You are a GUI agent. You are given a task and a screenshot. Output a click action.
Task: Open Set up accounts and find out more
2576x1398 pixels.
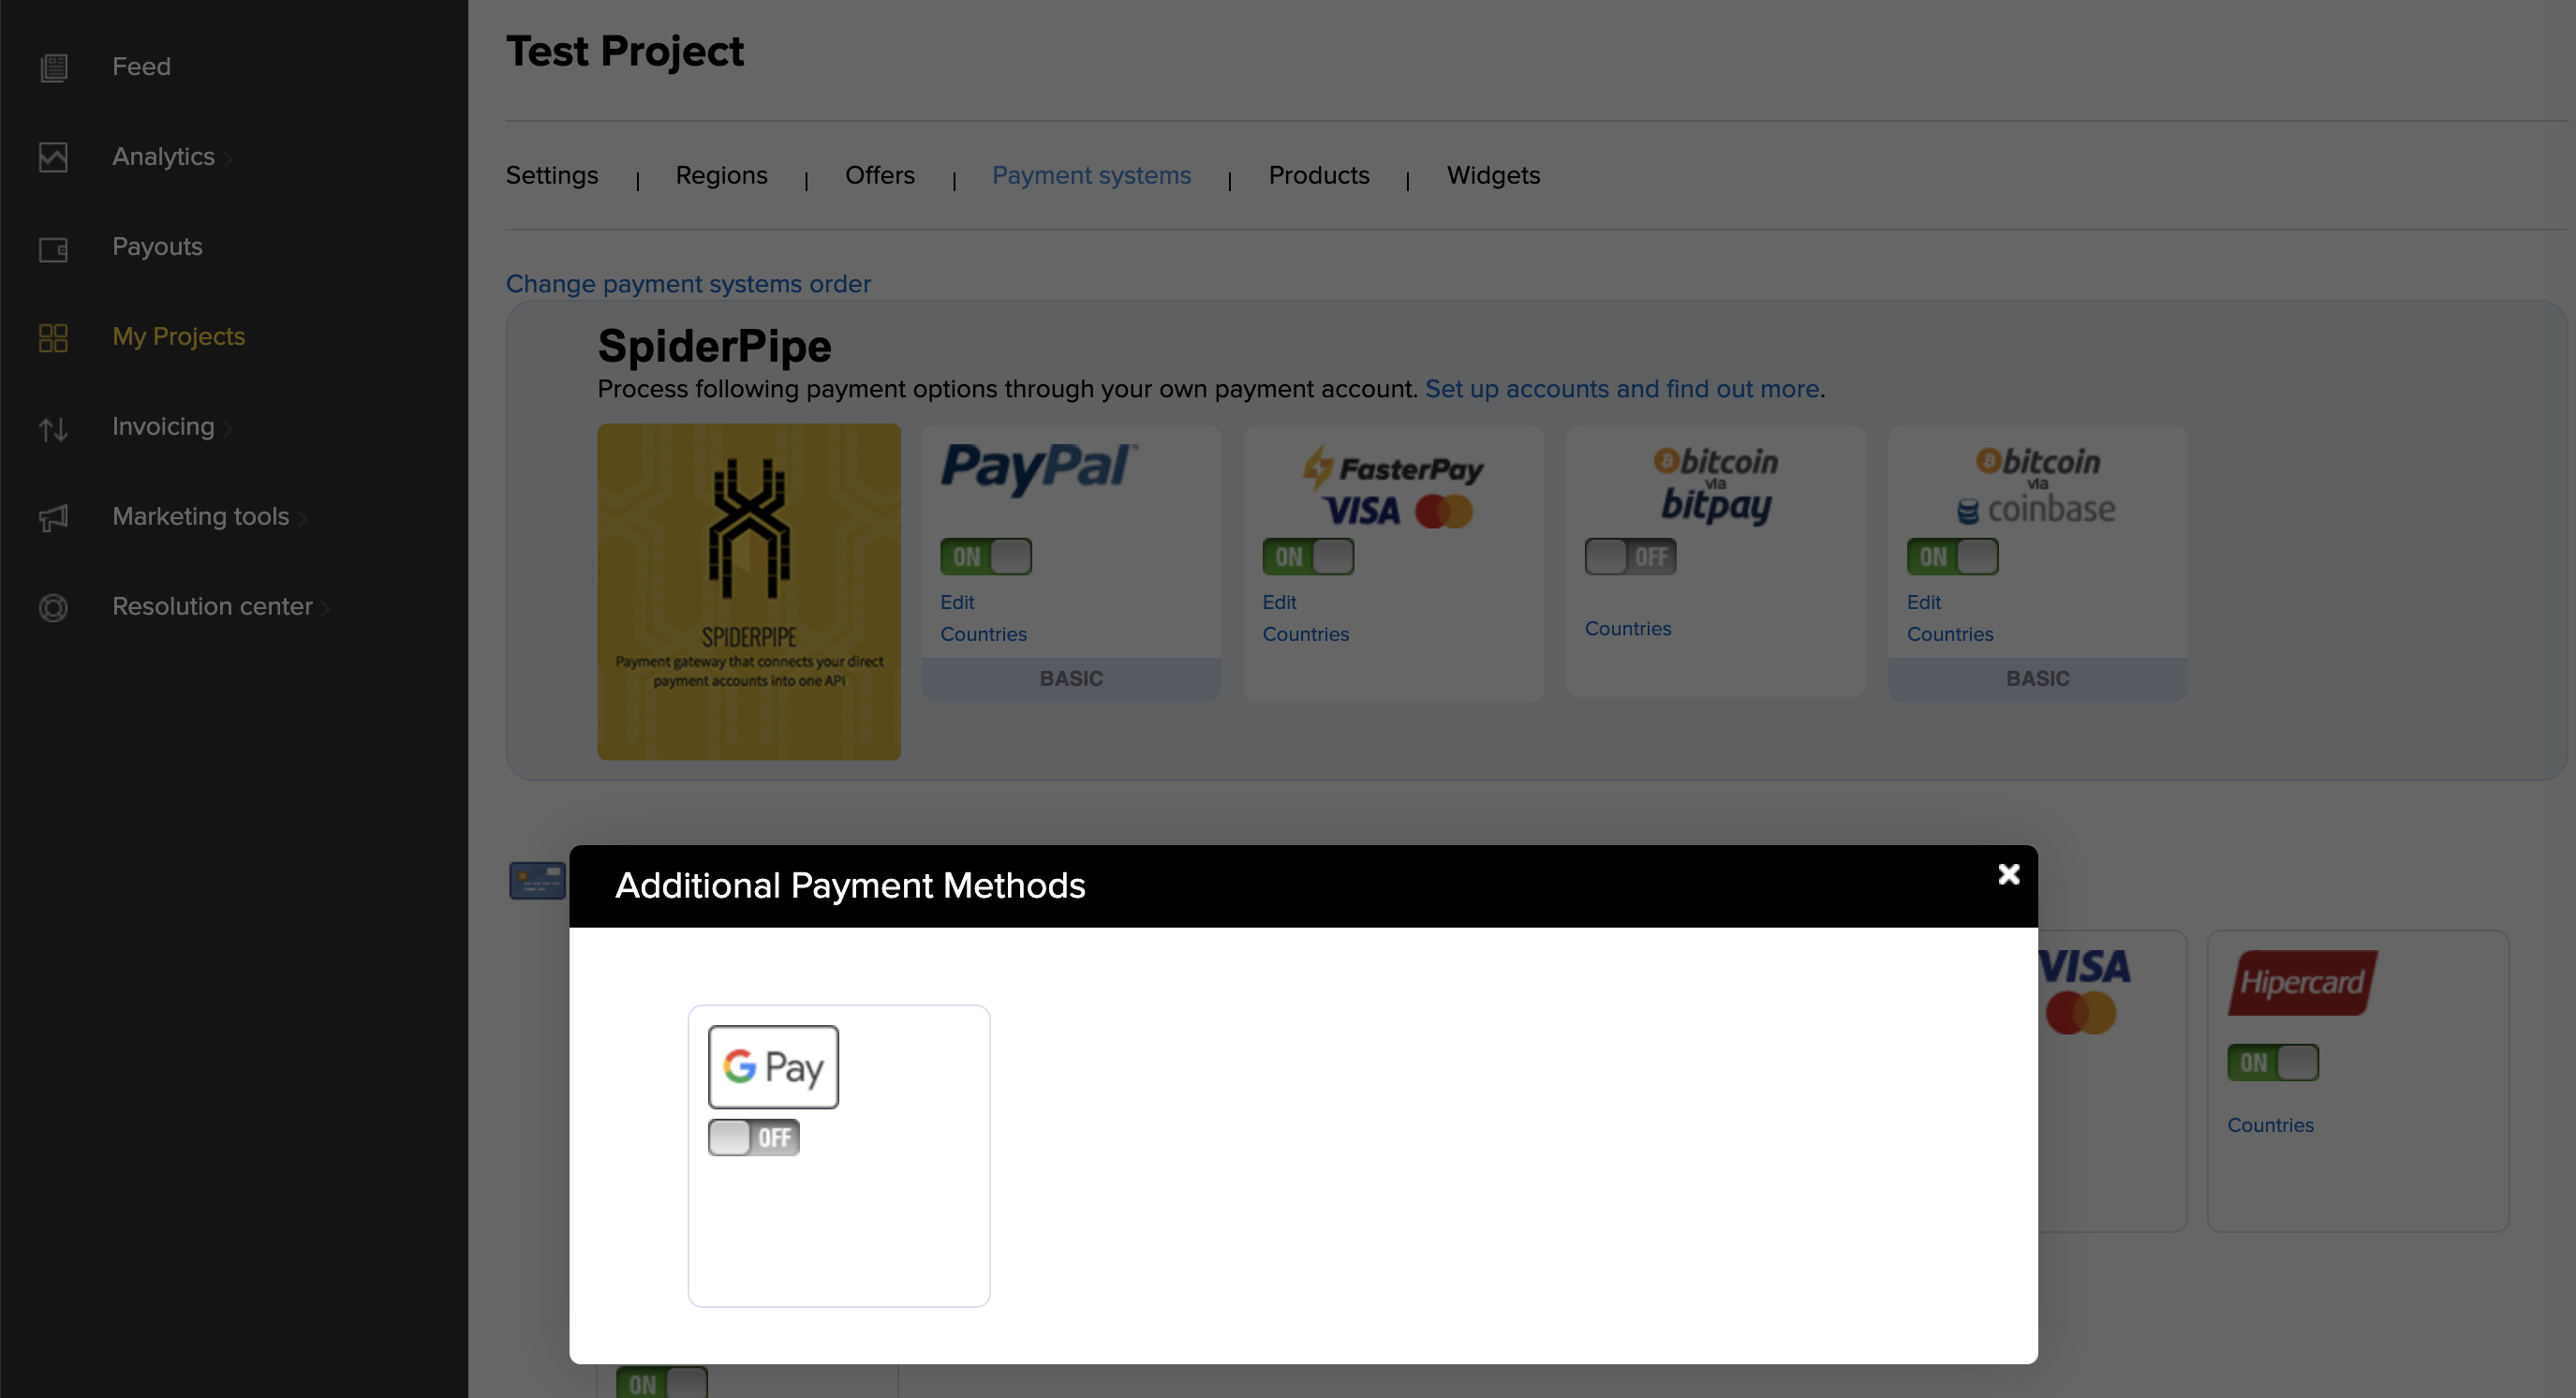1621,389
